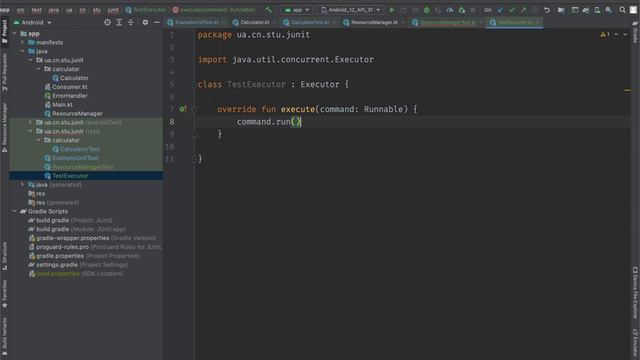The image size is (640, 360).
Task: Open gradle.properties (Project Properties) file
Action: [x=84, y=256]
